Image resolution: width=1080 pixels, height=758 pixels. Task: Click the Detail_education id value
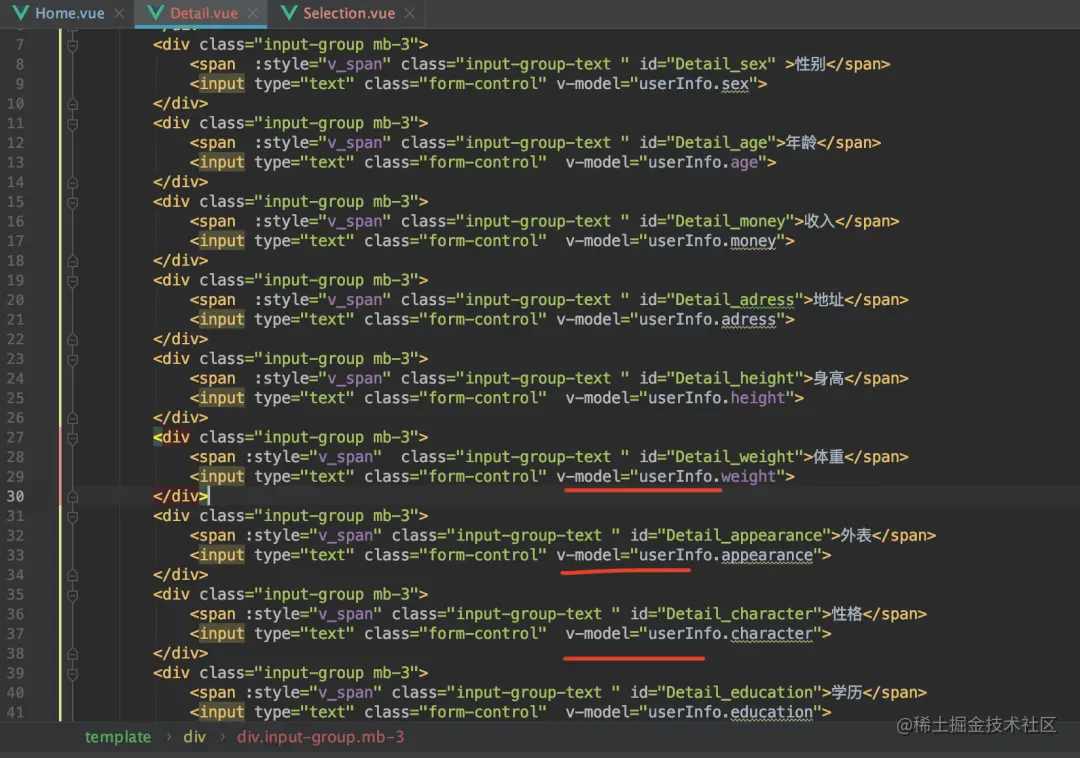739,692
